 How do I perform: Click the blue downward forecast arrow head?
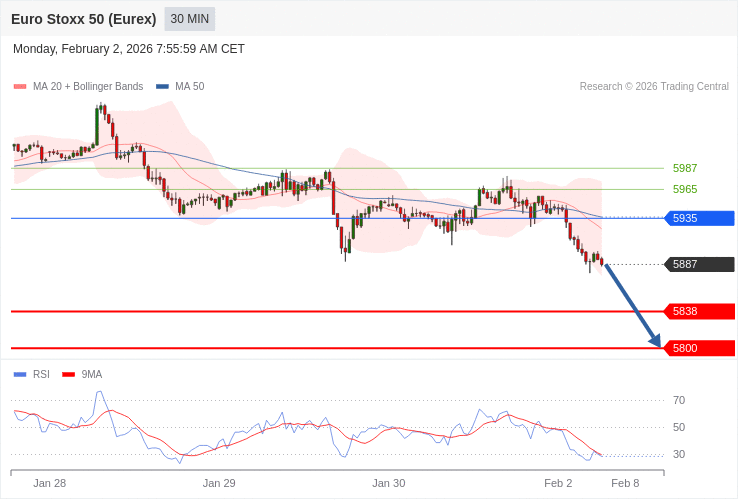(655, 341)
